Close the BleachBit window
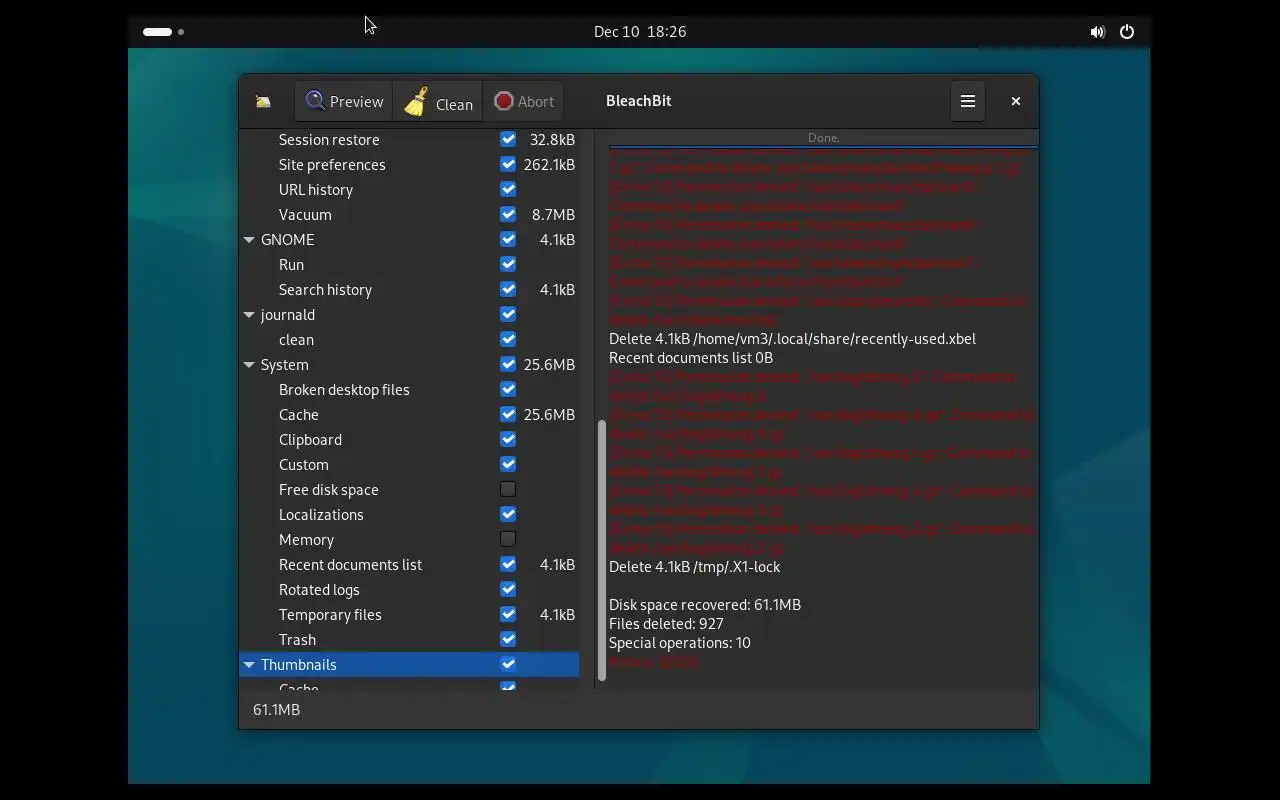Viewport: 1280px width, 800px height. tap(1015, 101)
